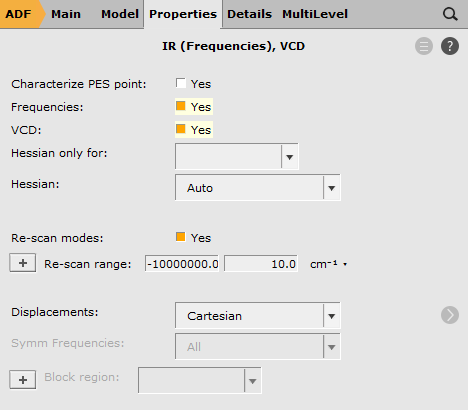
Task: Open the cm⁻¹ unit selector arrow
Action: click(345, 264)
